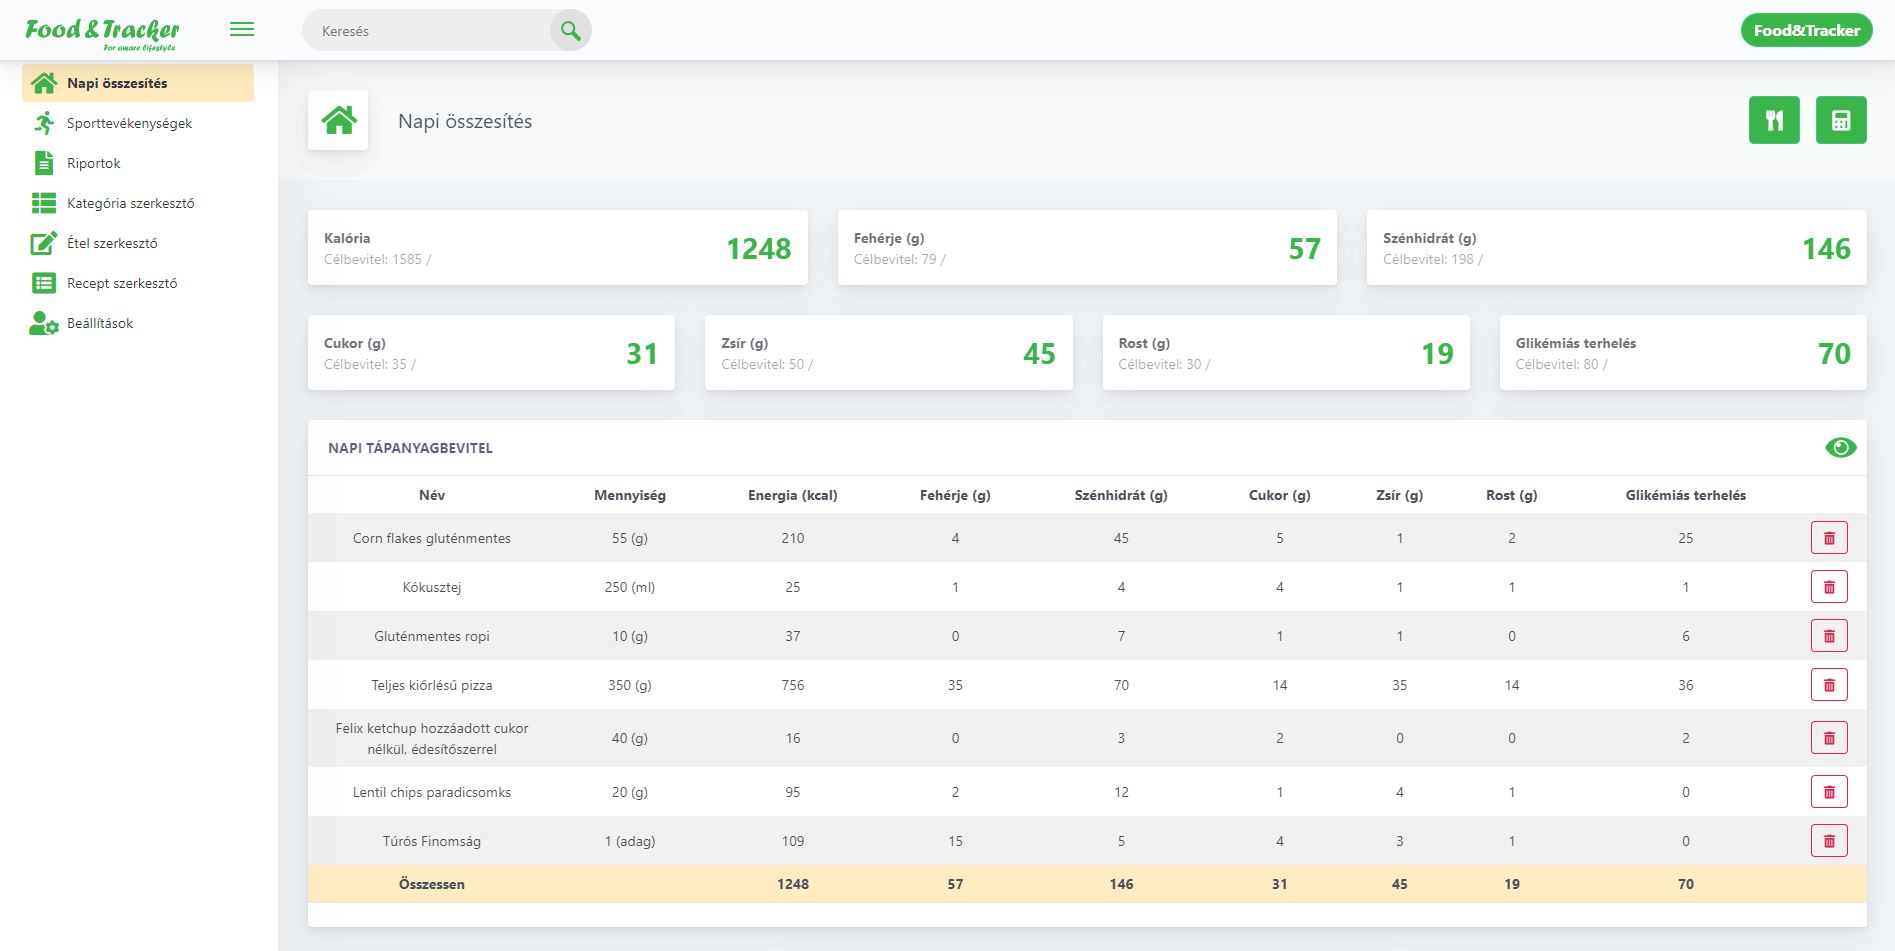This screenshot has height=951, width=1895.
Task: Click the Gluténmentes ropi name cell
Action: tap(432, 636)
